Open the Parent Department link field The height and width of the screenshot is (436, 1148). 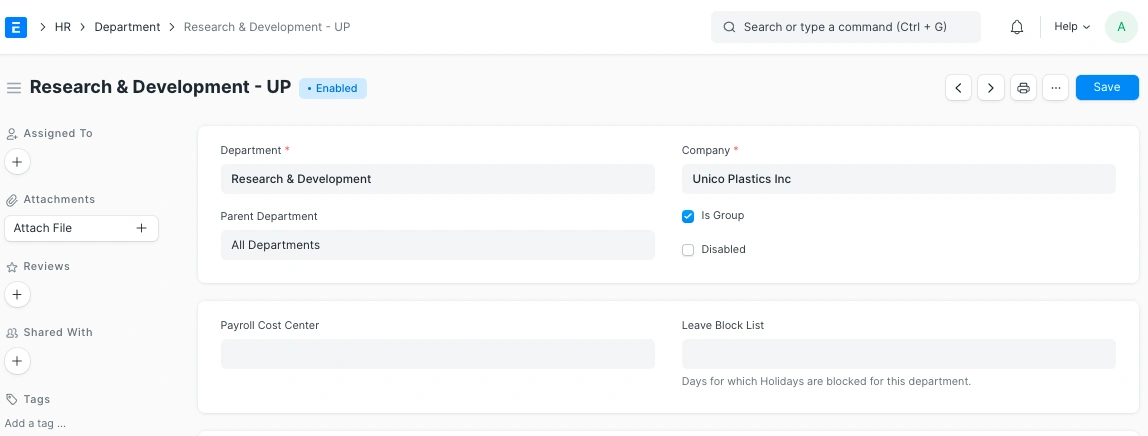(x=437, y=245)
